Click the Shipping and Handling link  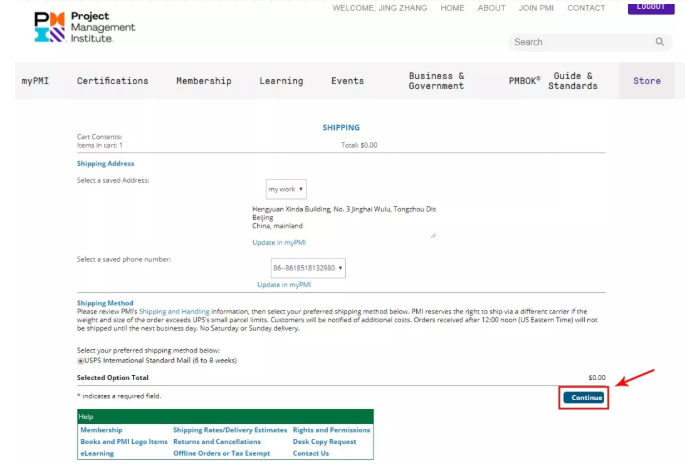click(x=174, y=311)
